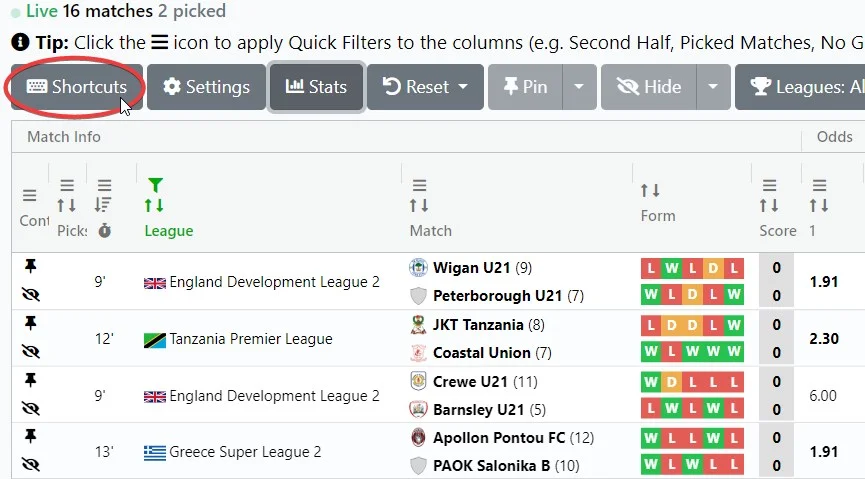Hide the JKT Tanzania match row

(x=30, y=352)
